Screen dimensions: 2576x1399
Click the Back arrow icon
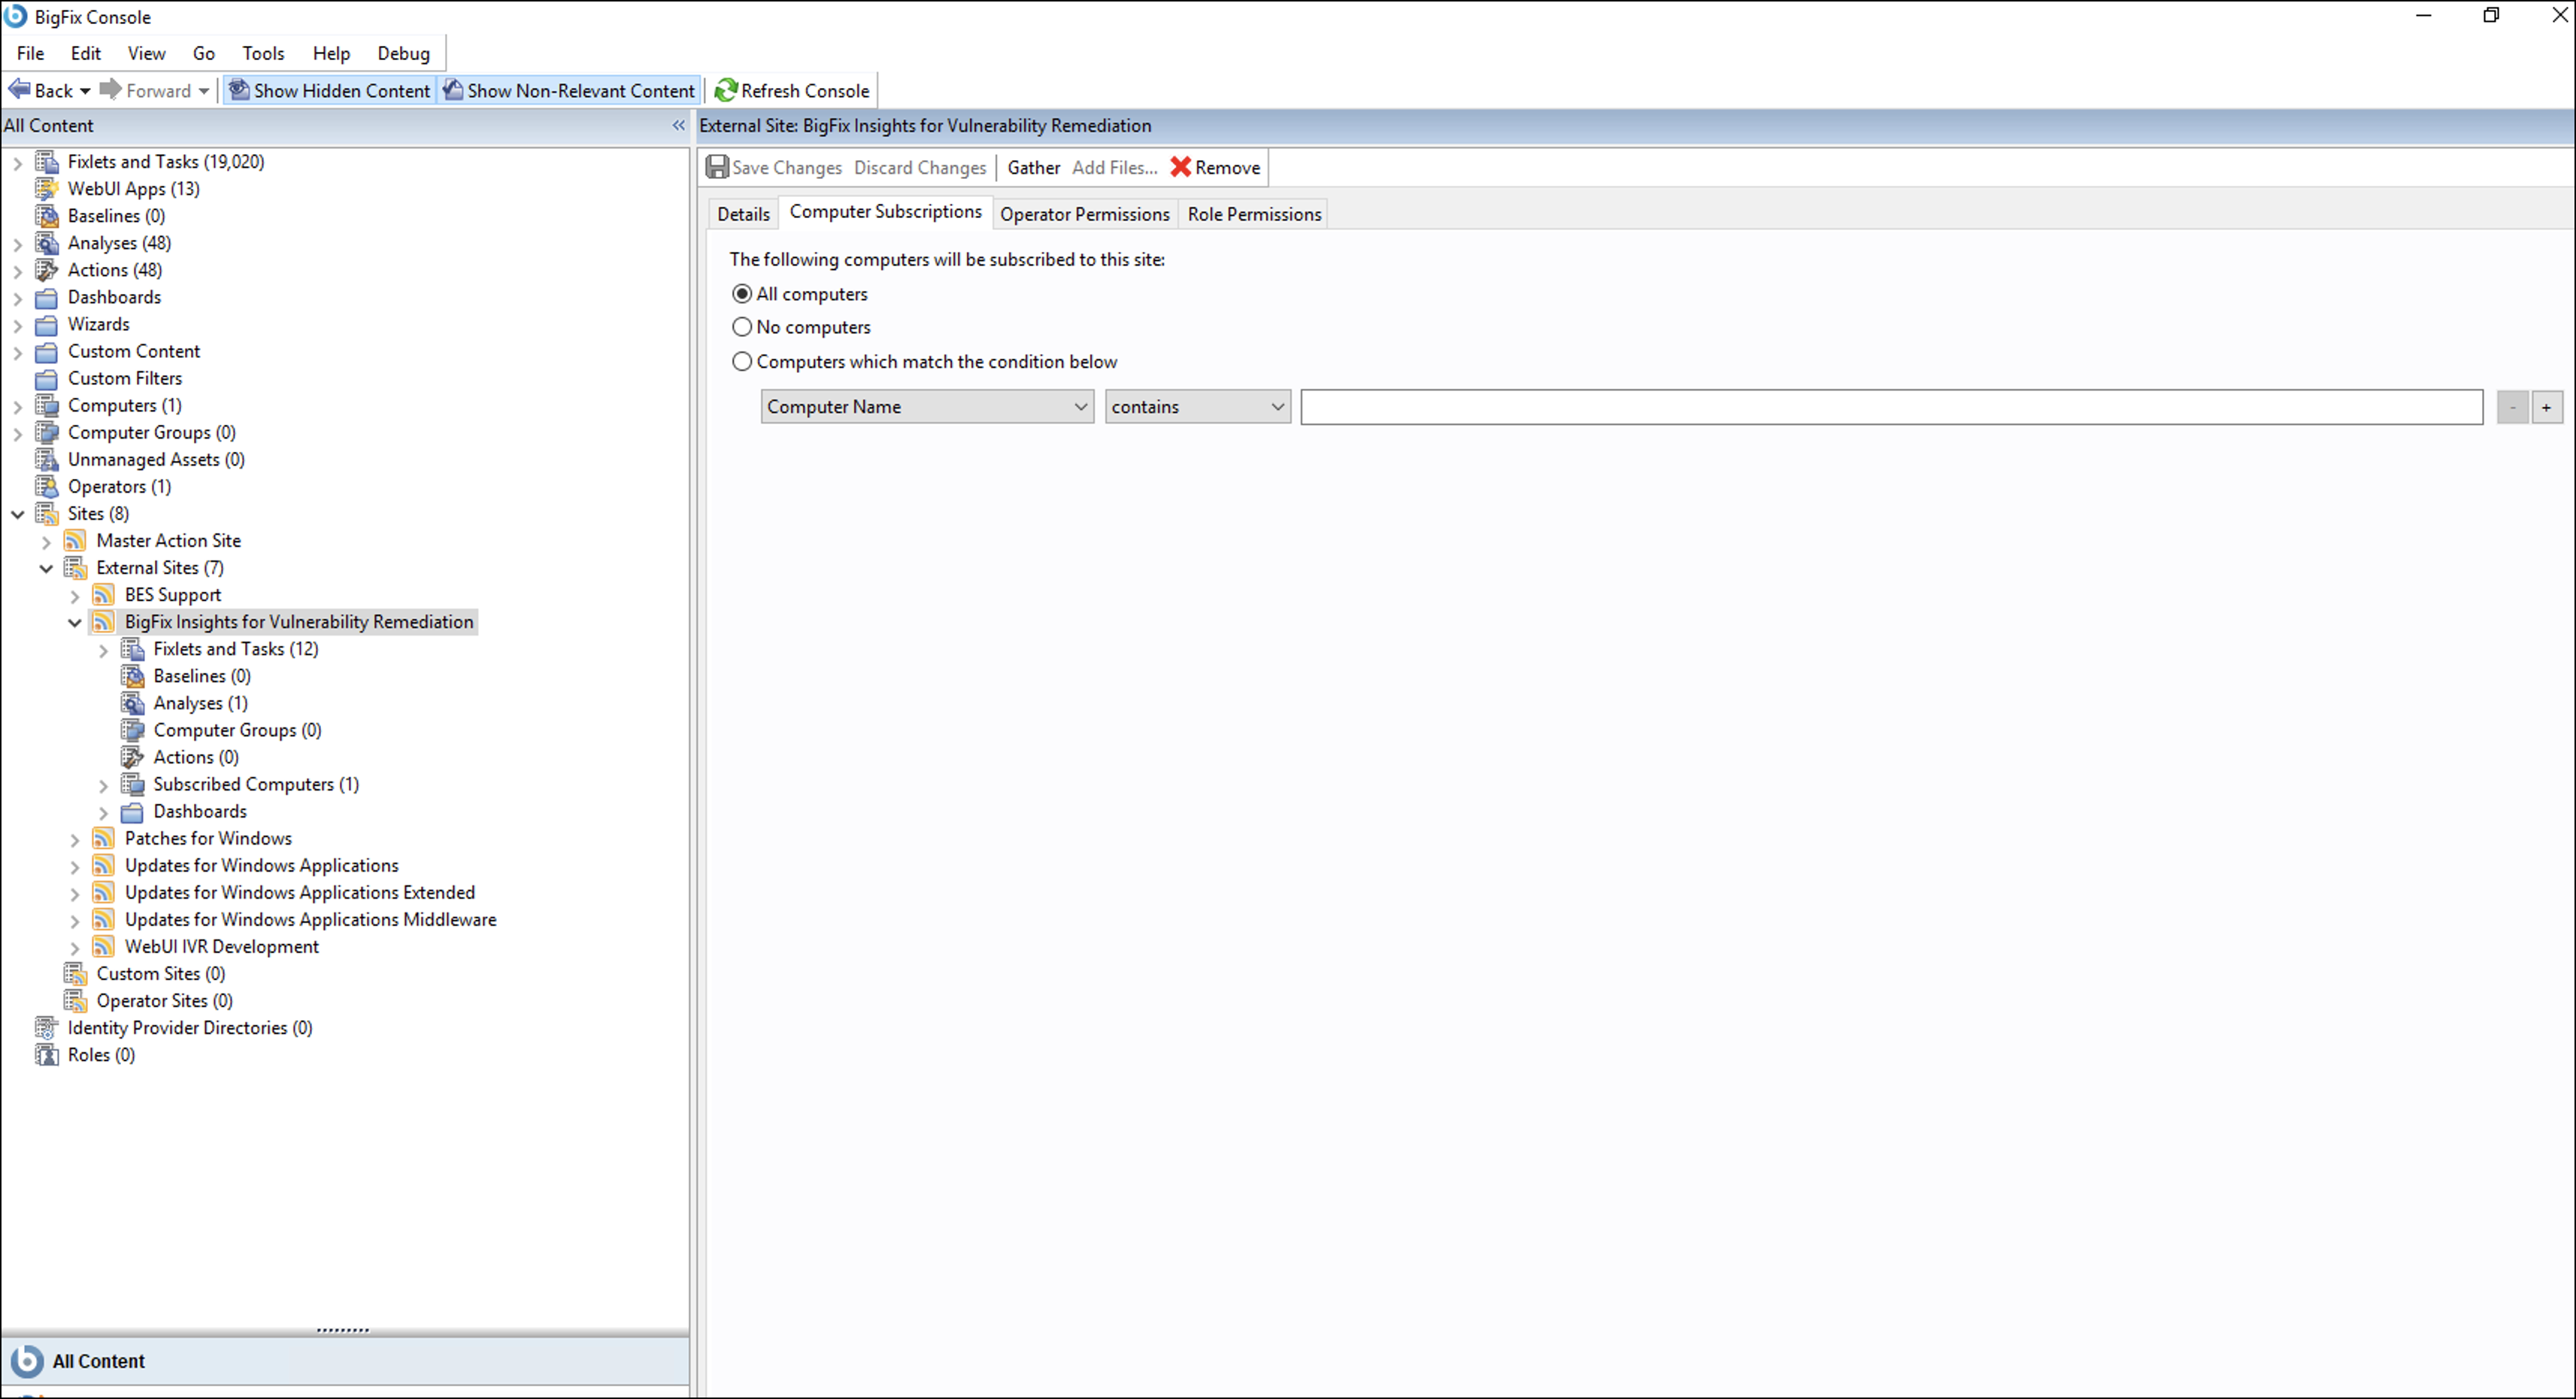point(19,90)
